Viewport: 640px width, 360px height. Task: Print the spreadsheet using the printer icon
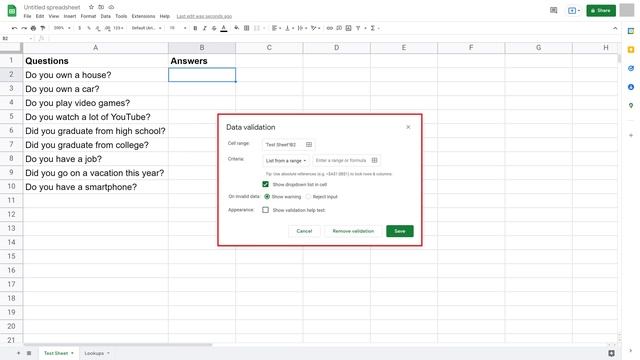[33, 28]
